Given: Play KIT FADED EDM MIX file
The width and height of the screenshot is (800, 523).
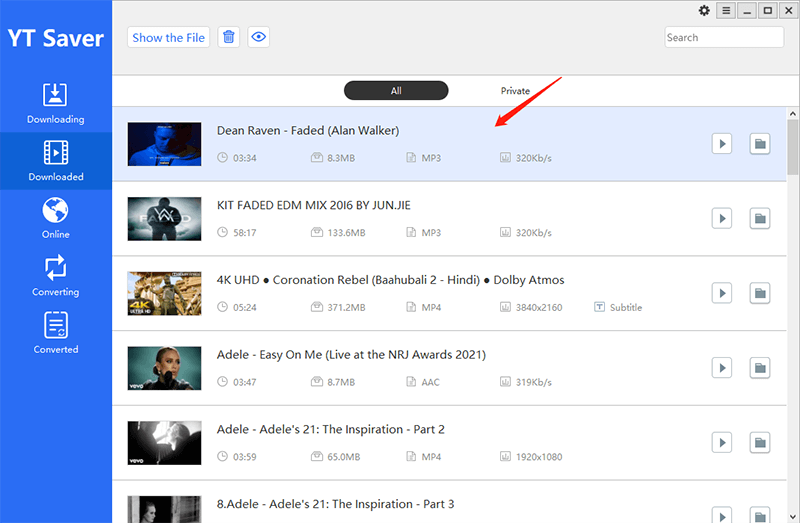Looking at the screenshot, I should click(722, 218).
